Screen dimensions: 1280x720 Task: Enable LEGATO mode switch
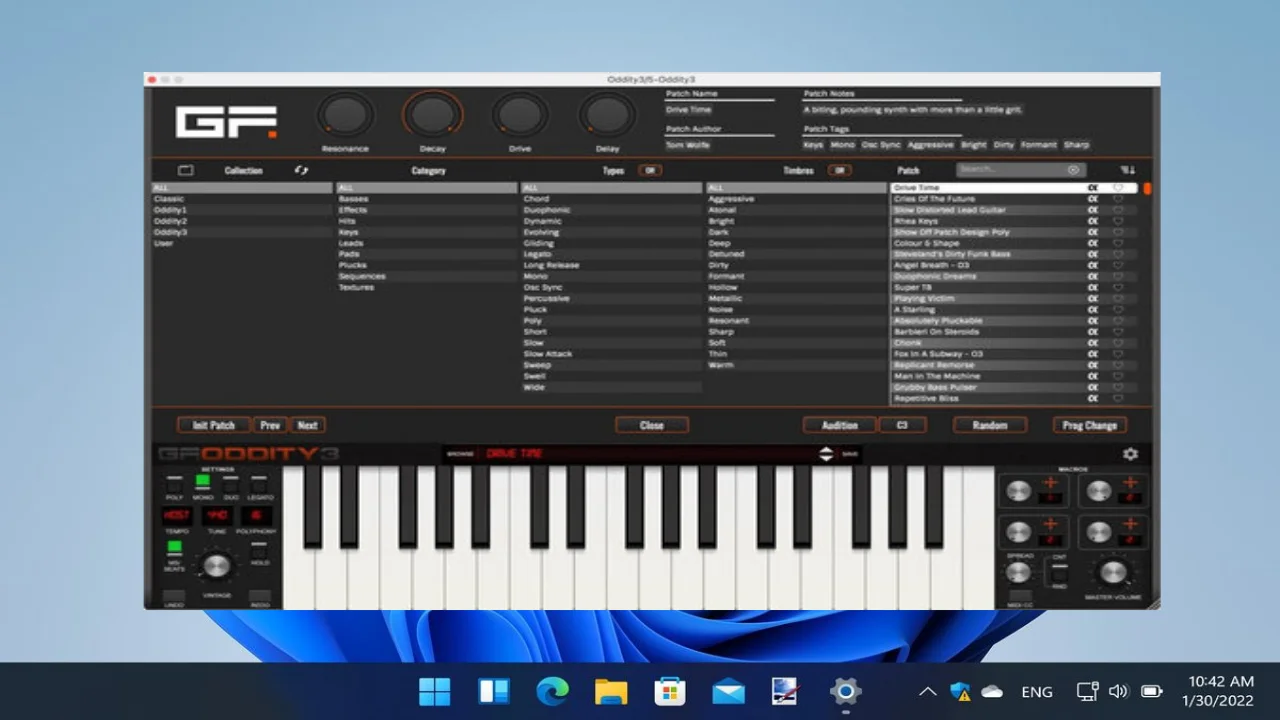259,483
